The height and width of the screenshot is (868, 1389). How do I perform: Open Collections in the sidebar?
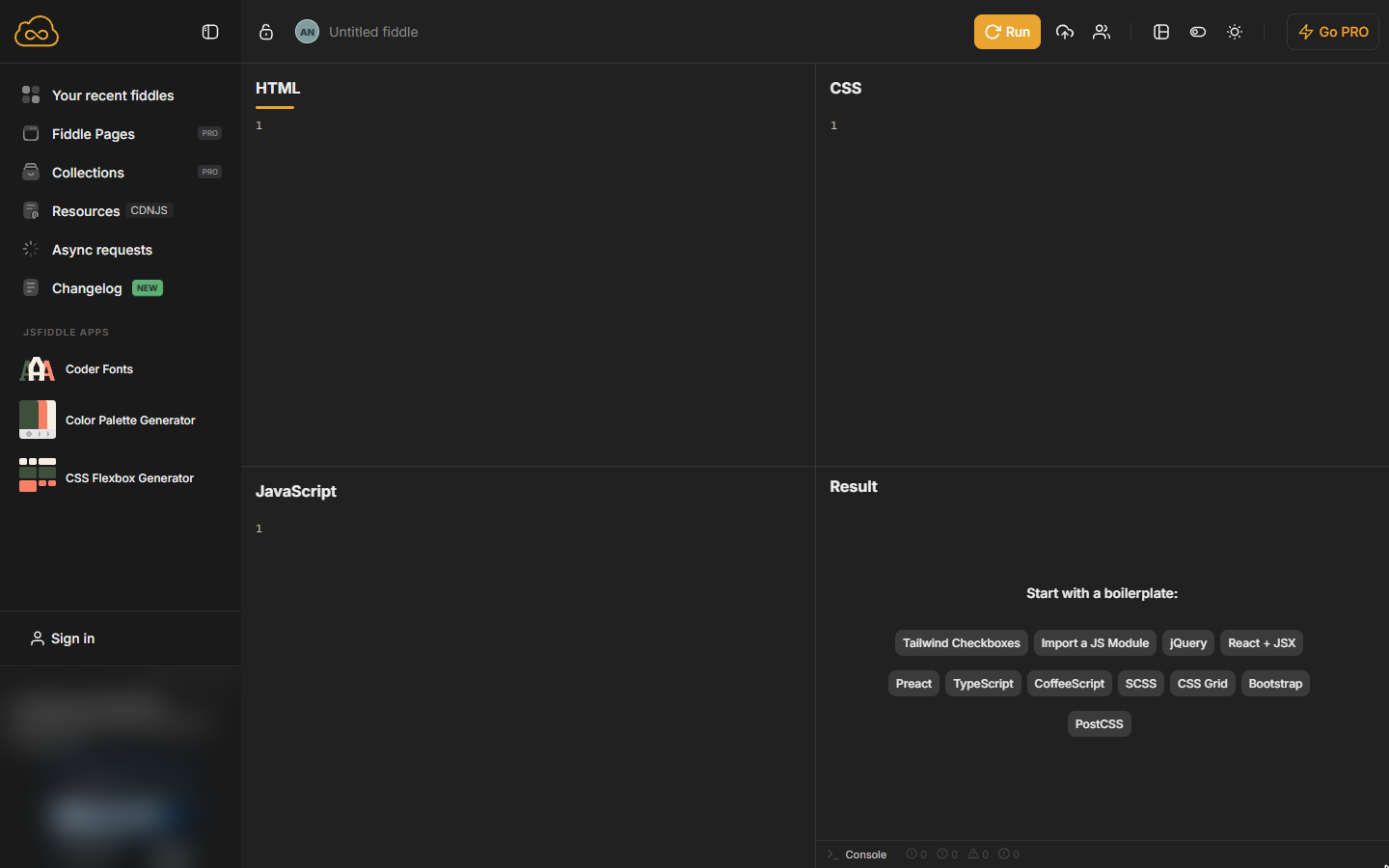point(121,172)
